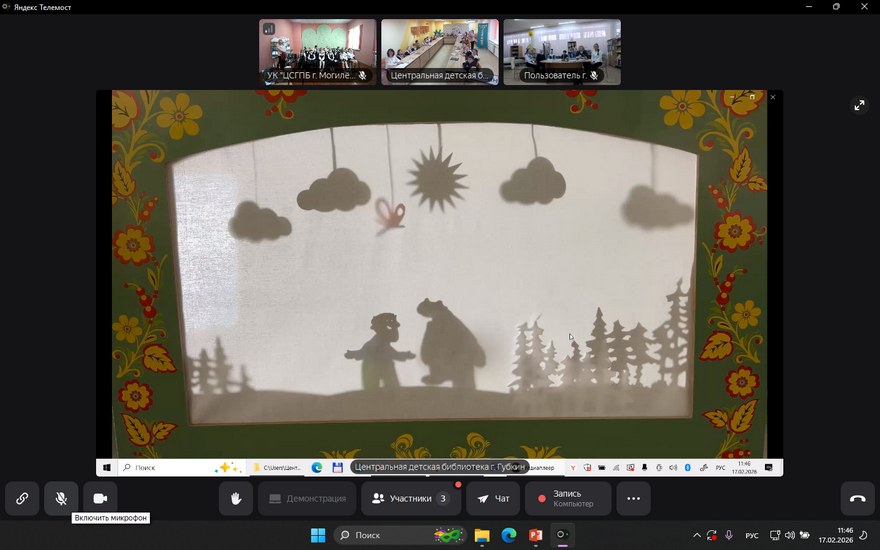Click the Запись record button
Screen dimensions: 880x550
click(x=567, y=498)
